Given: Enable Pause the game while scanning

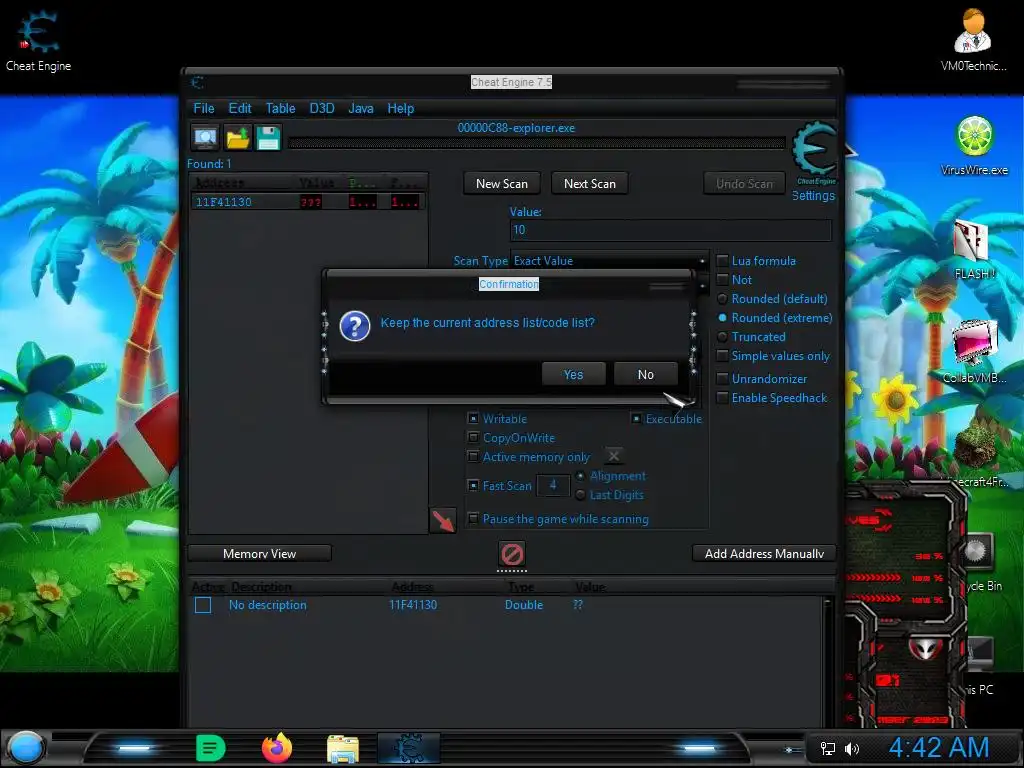Looking at the screenshot, I should 473,519.
